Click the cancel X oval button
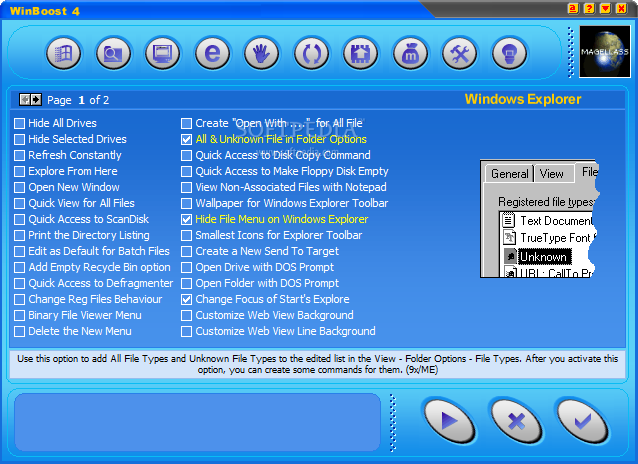Screen dimensions: 638x464 coord(516,421)
